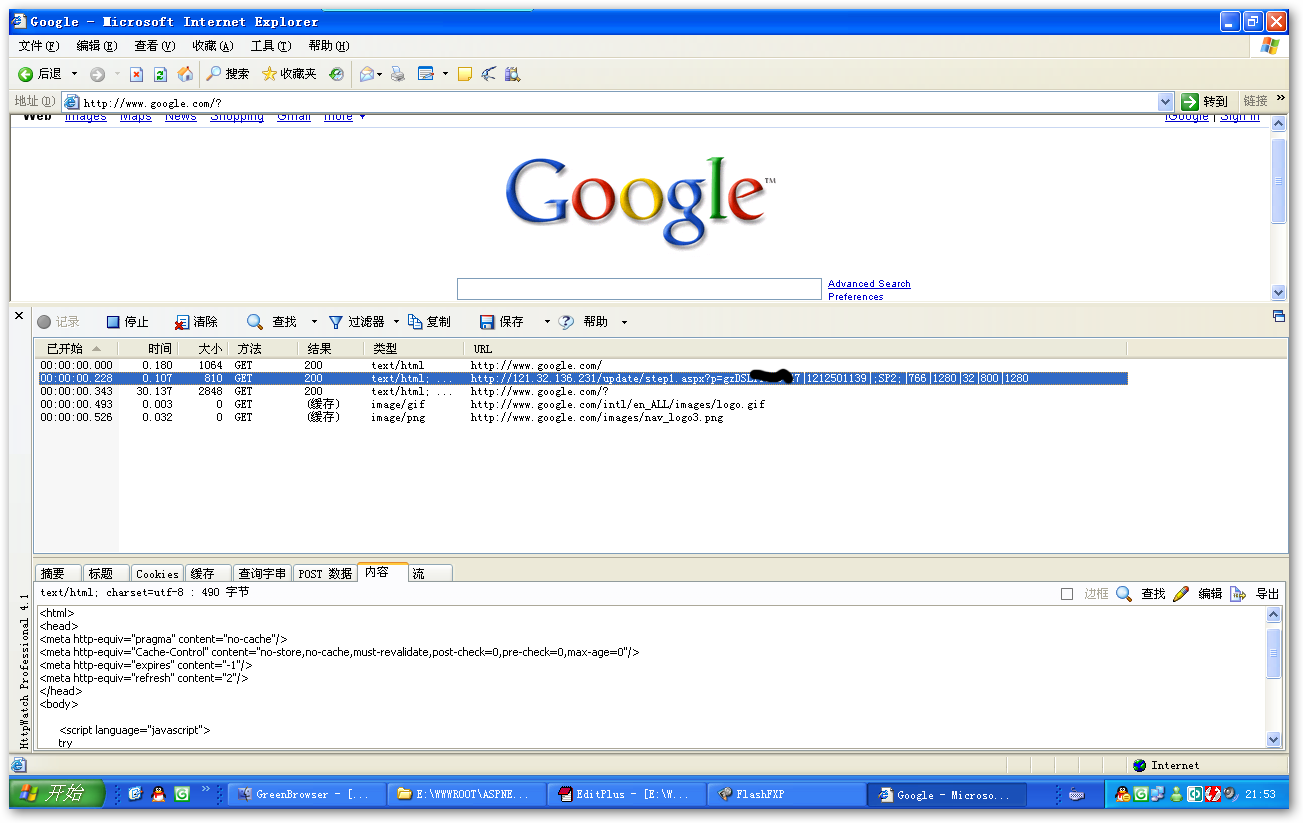Image resolution: width=1303 pixels, height=823 pixels.
Task: Click the HttpWatch Save (保存) disk button
Action: coord(501,322)
